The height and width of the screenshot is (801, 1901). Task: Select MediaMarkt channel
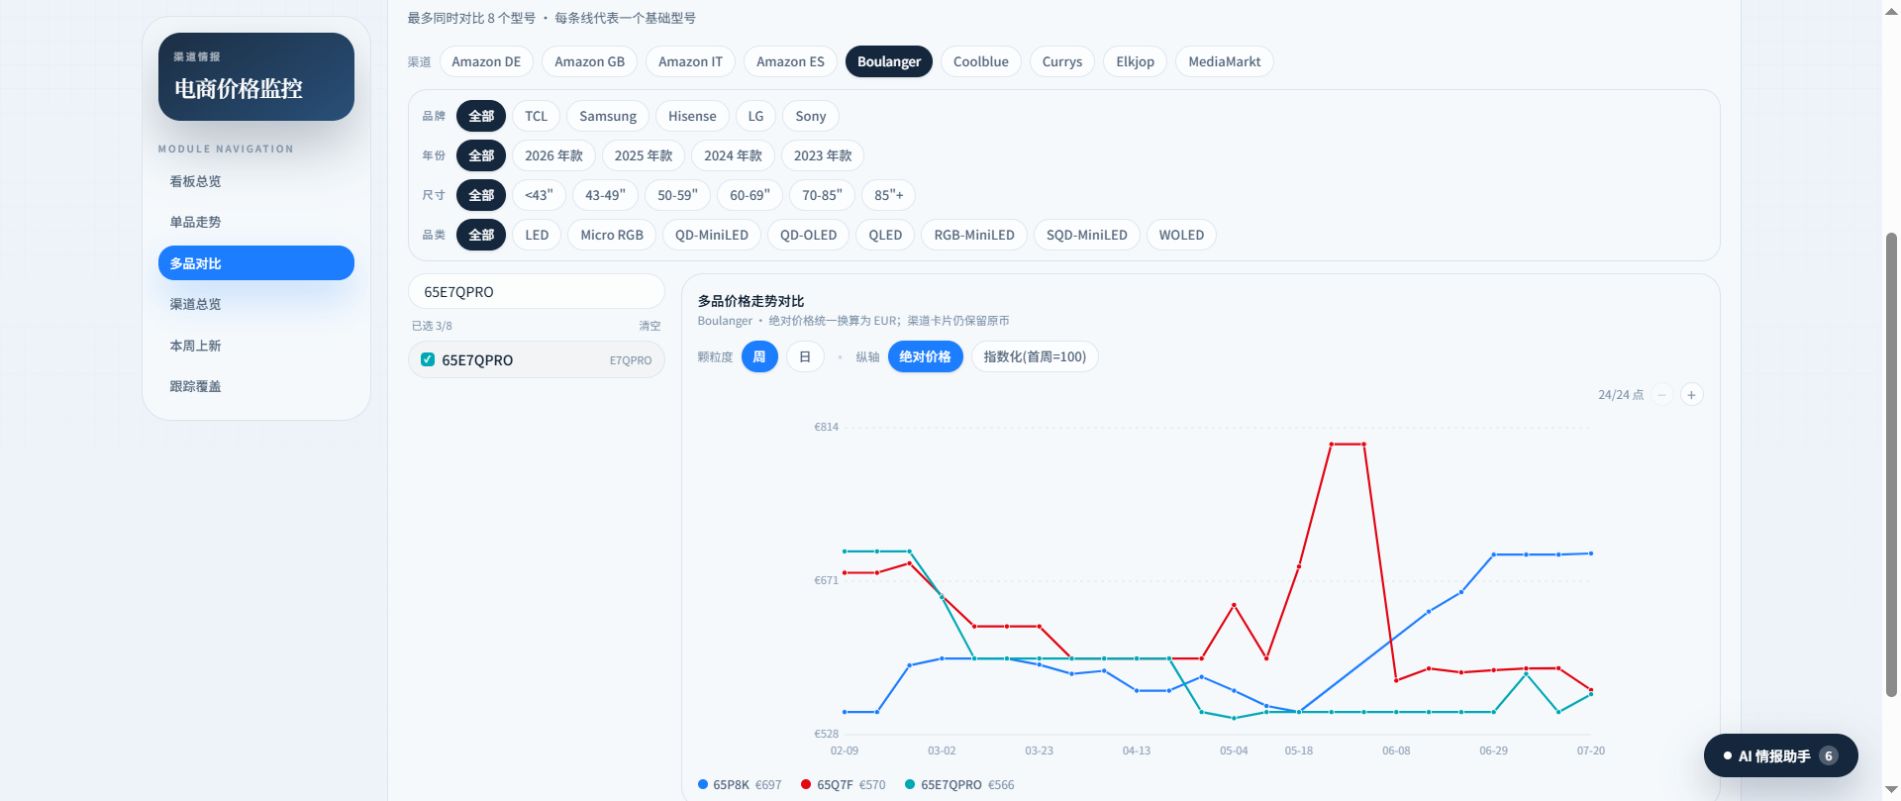click(1224, 62)
